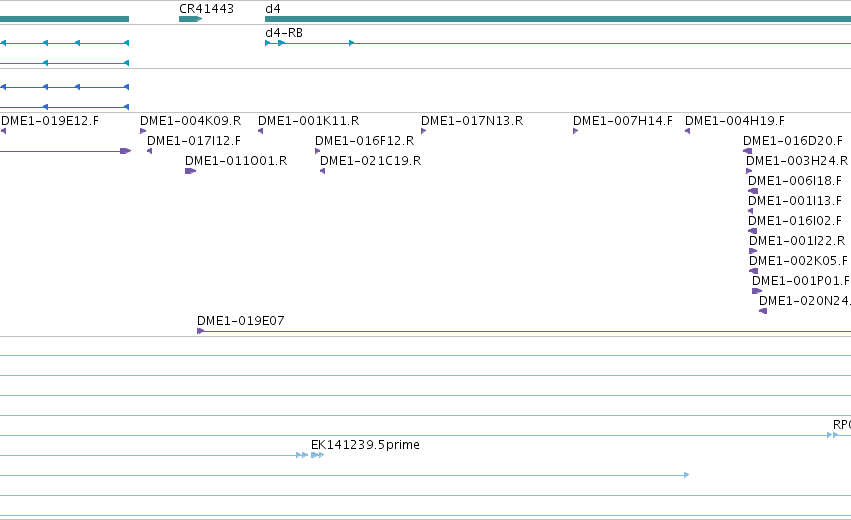Select feature label DME1-001P01.F

coord(801,281)
